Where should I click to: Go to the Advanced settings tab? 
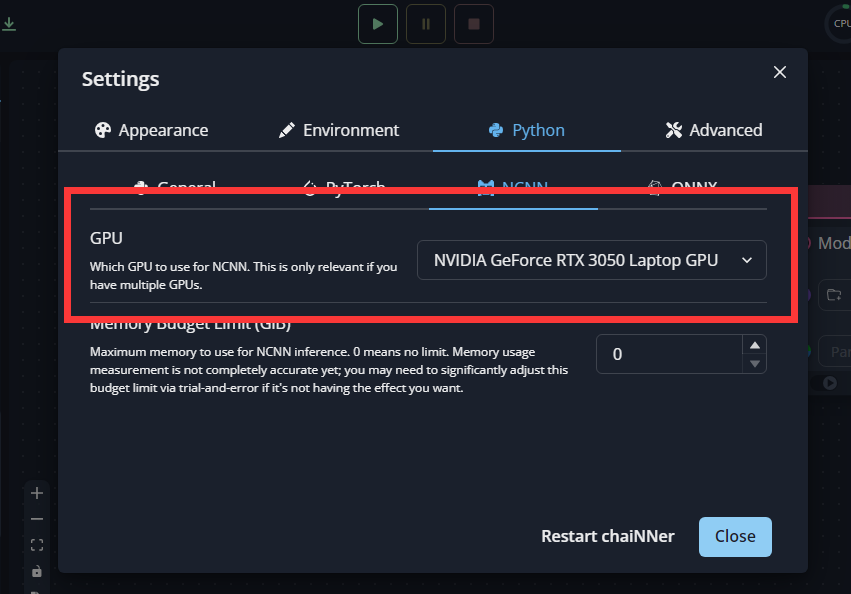714,130
